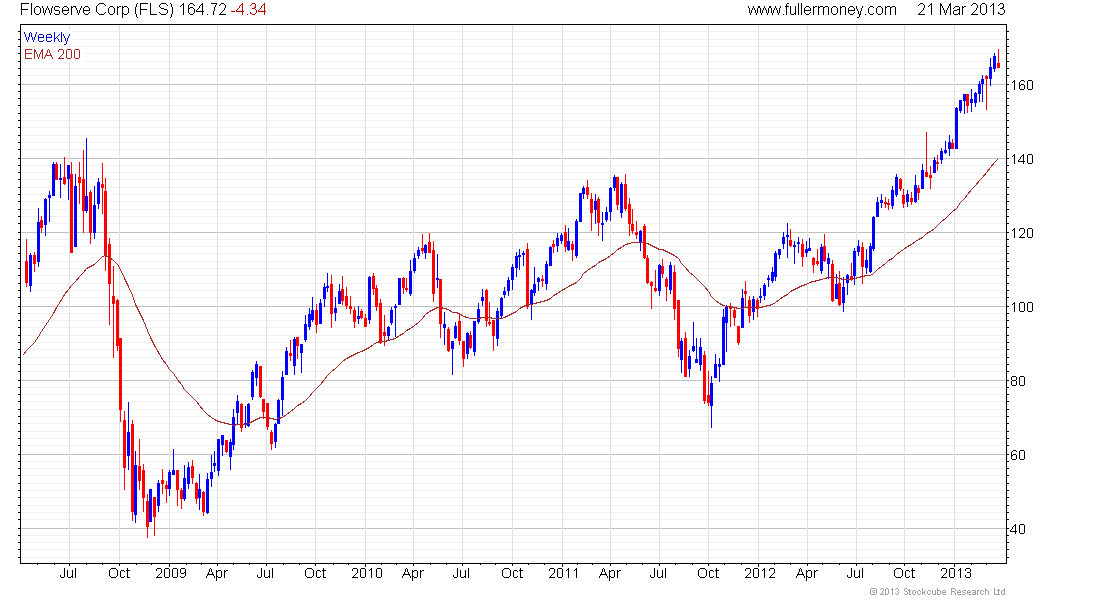Click the price value 164.72
The width and height of the screenshot is (1100, 600).
click(x=202, y=10)
